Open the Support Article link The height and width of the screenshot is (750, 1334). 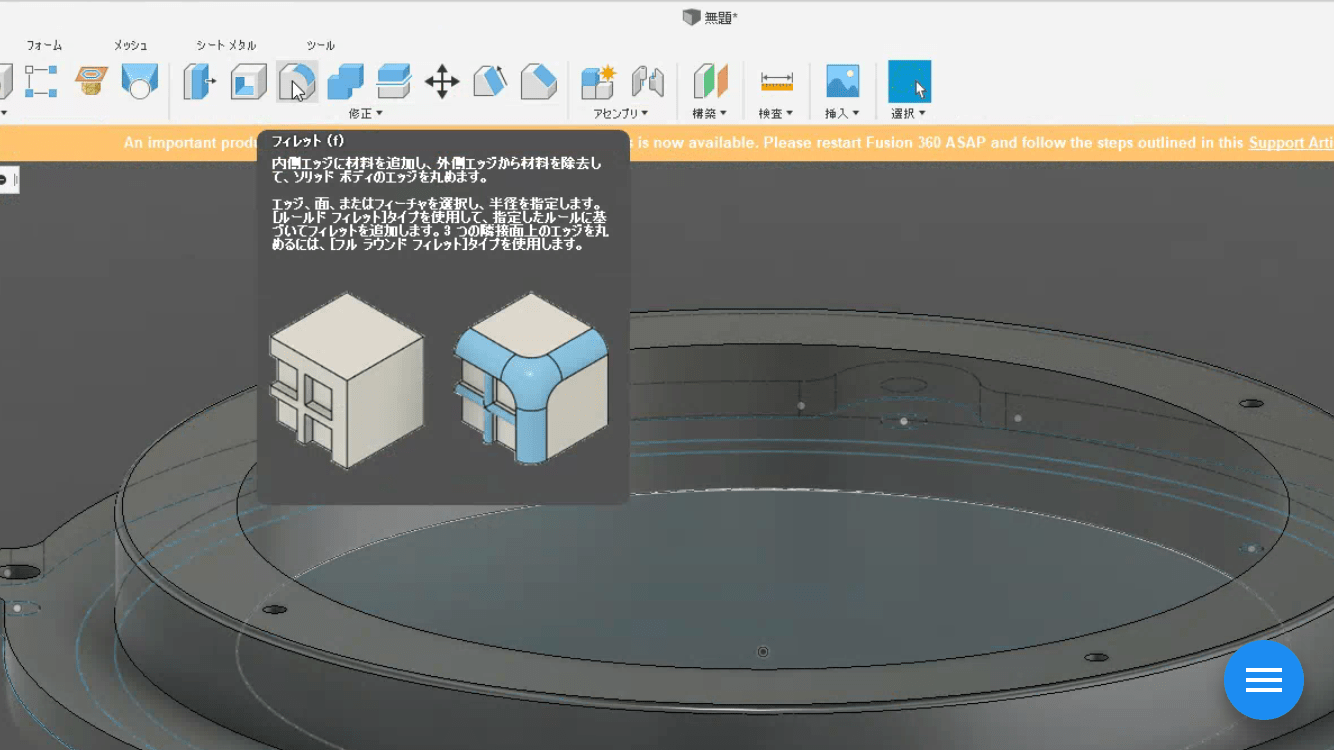(1292, 143)
